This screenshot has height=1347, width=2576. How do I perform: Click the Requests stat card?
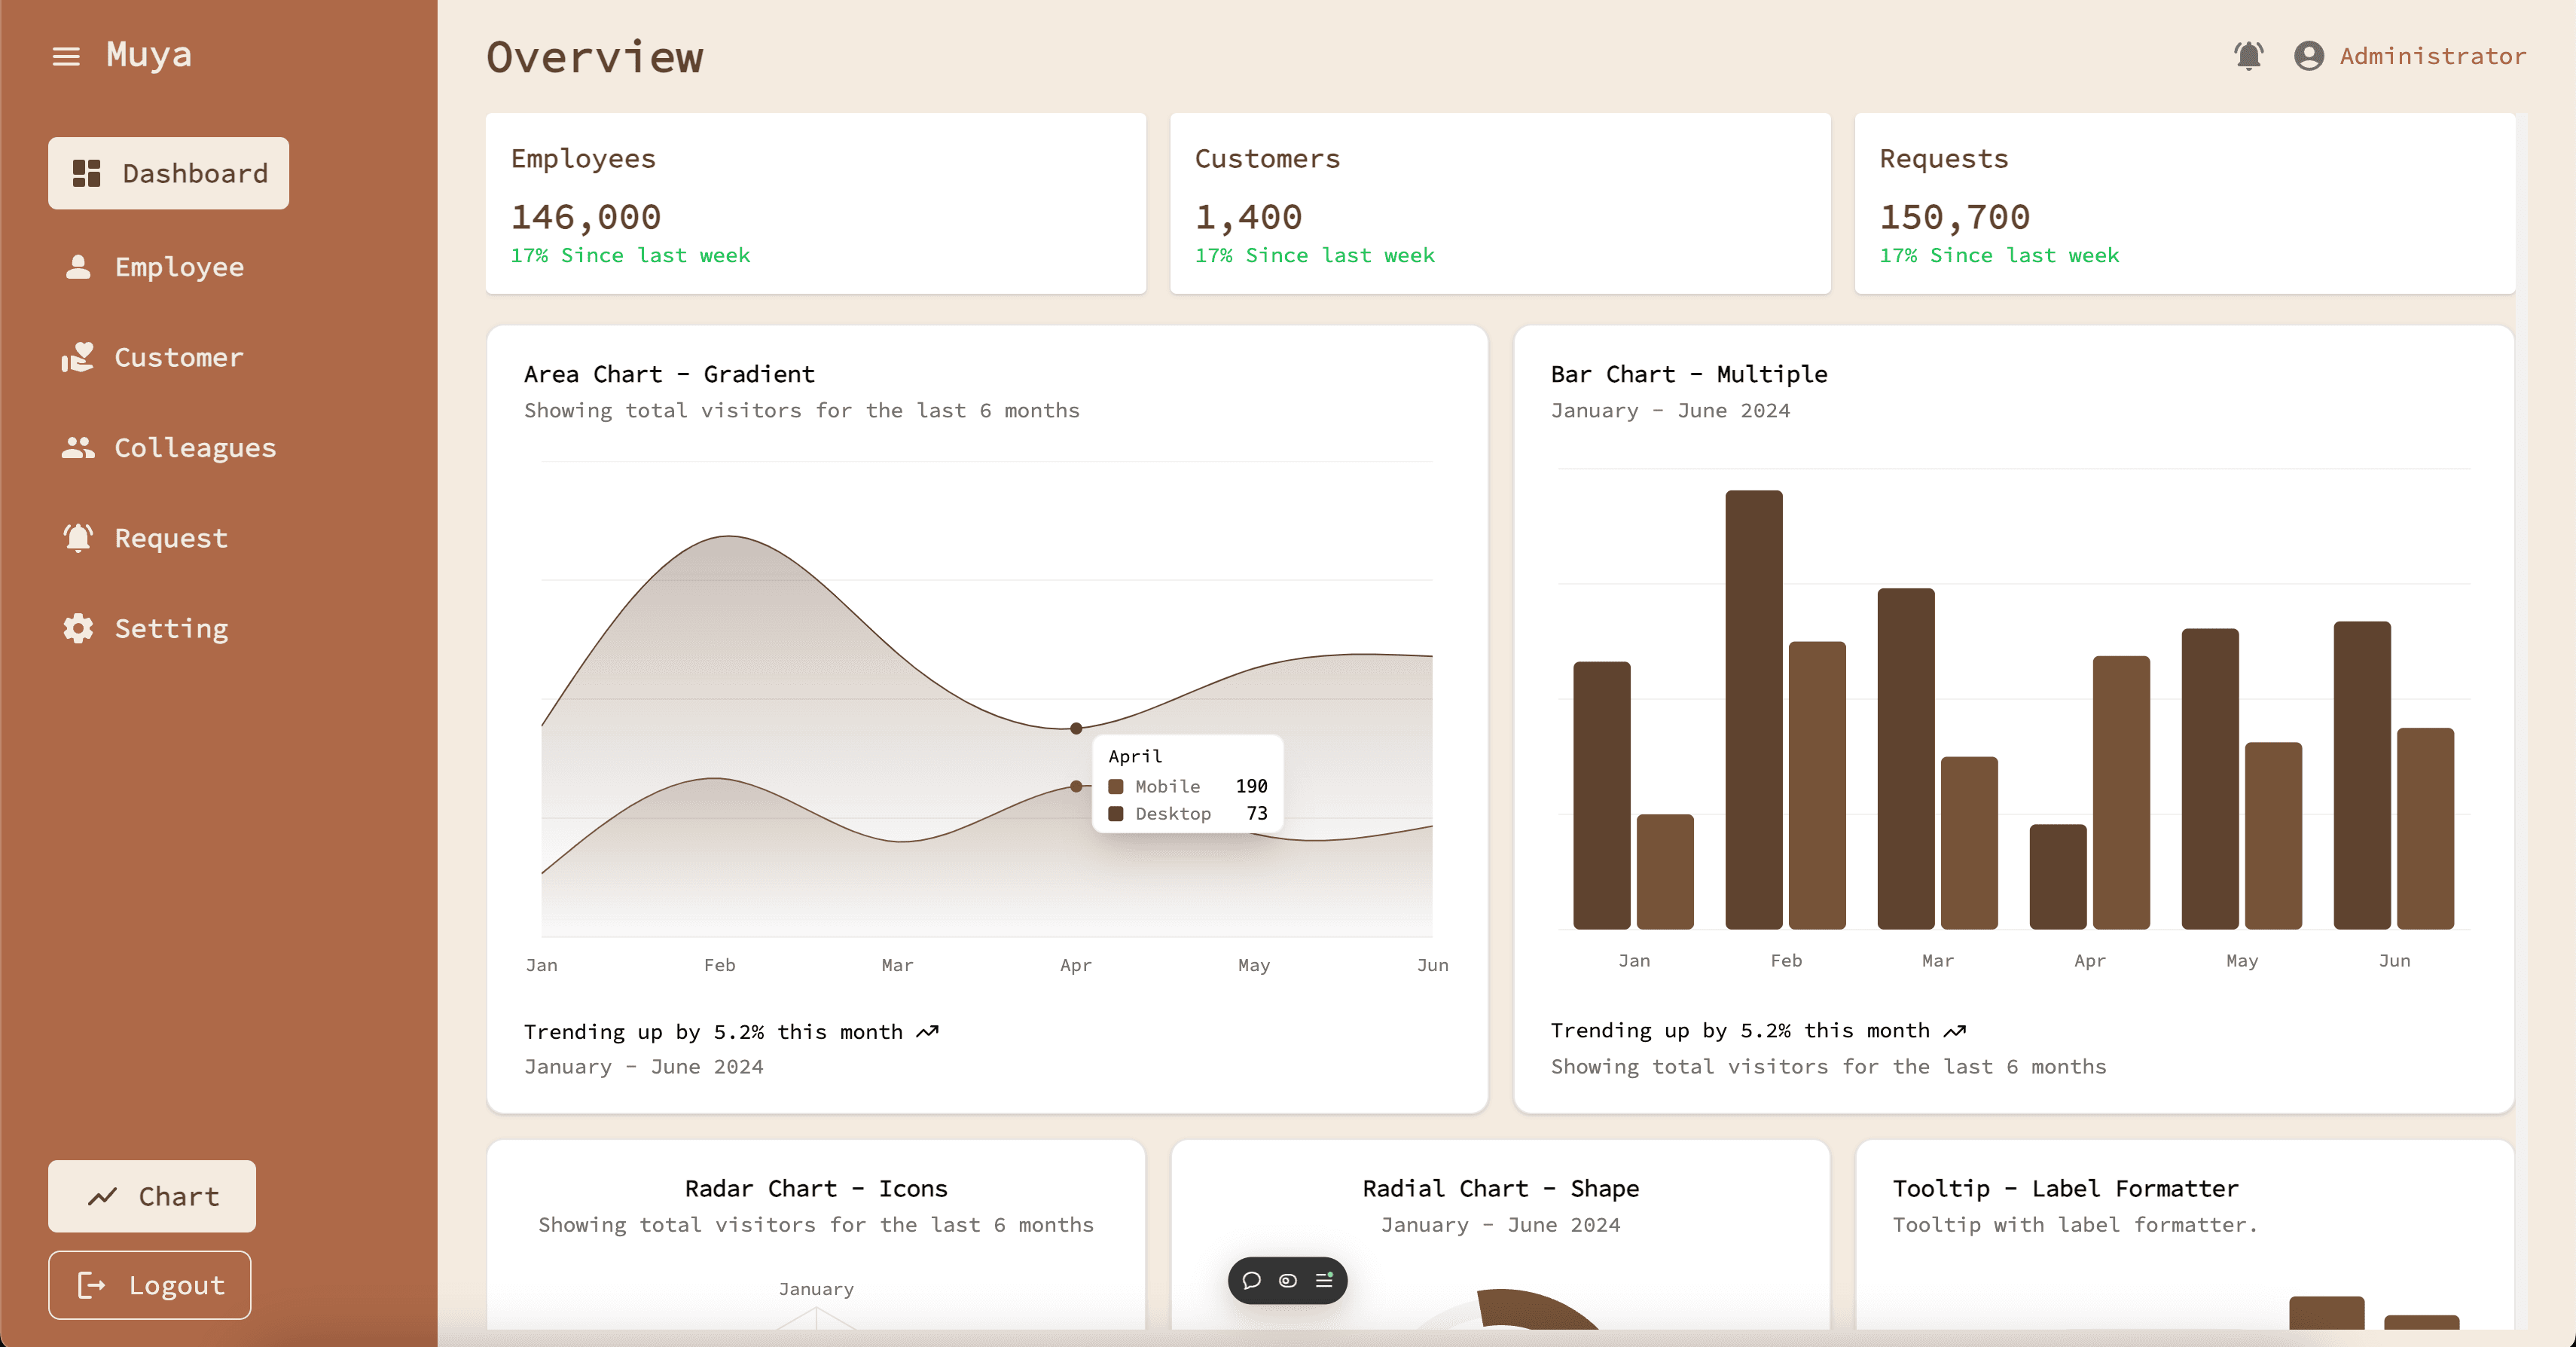click(2185, 203)
